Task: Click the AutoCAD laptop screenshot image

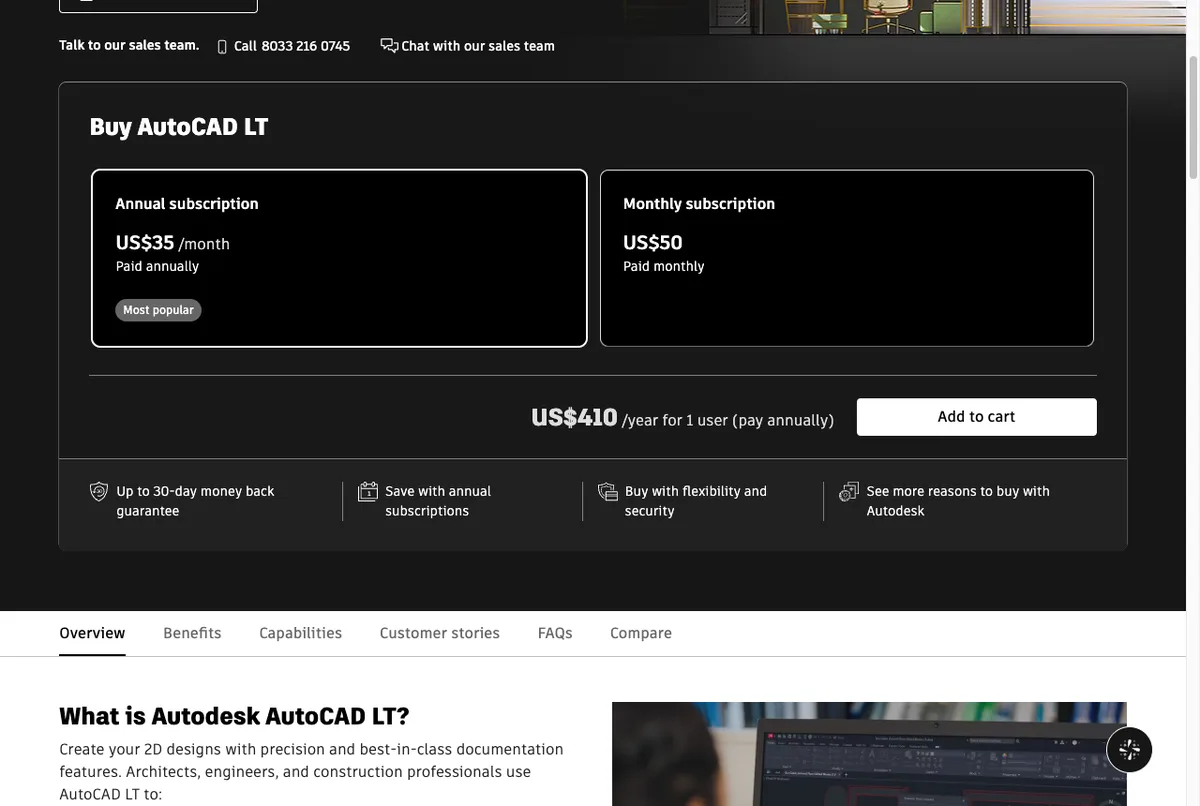Action: (869, 754)
